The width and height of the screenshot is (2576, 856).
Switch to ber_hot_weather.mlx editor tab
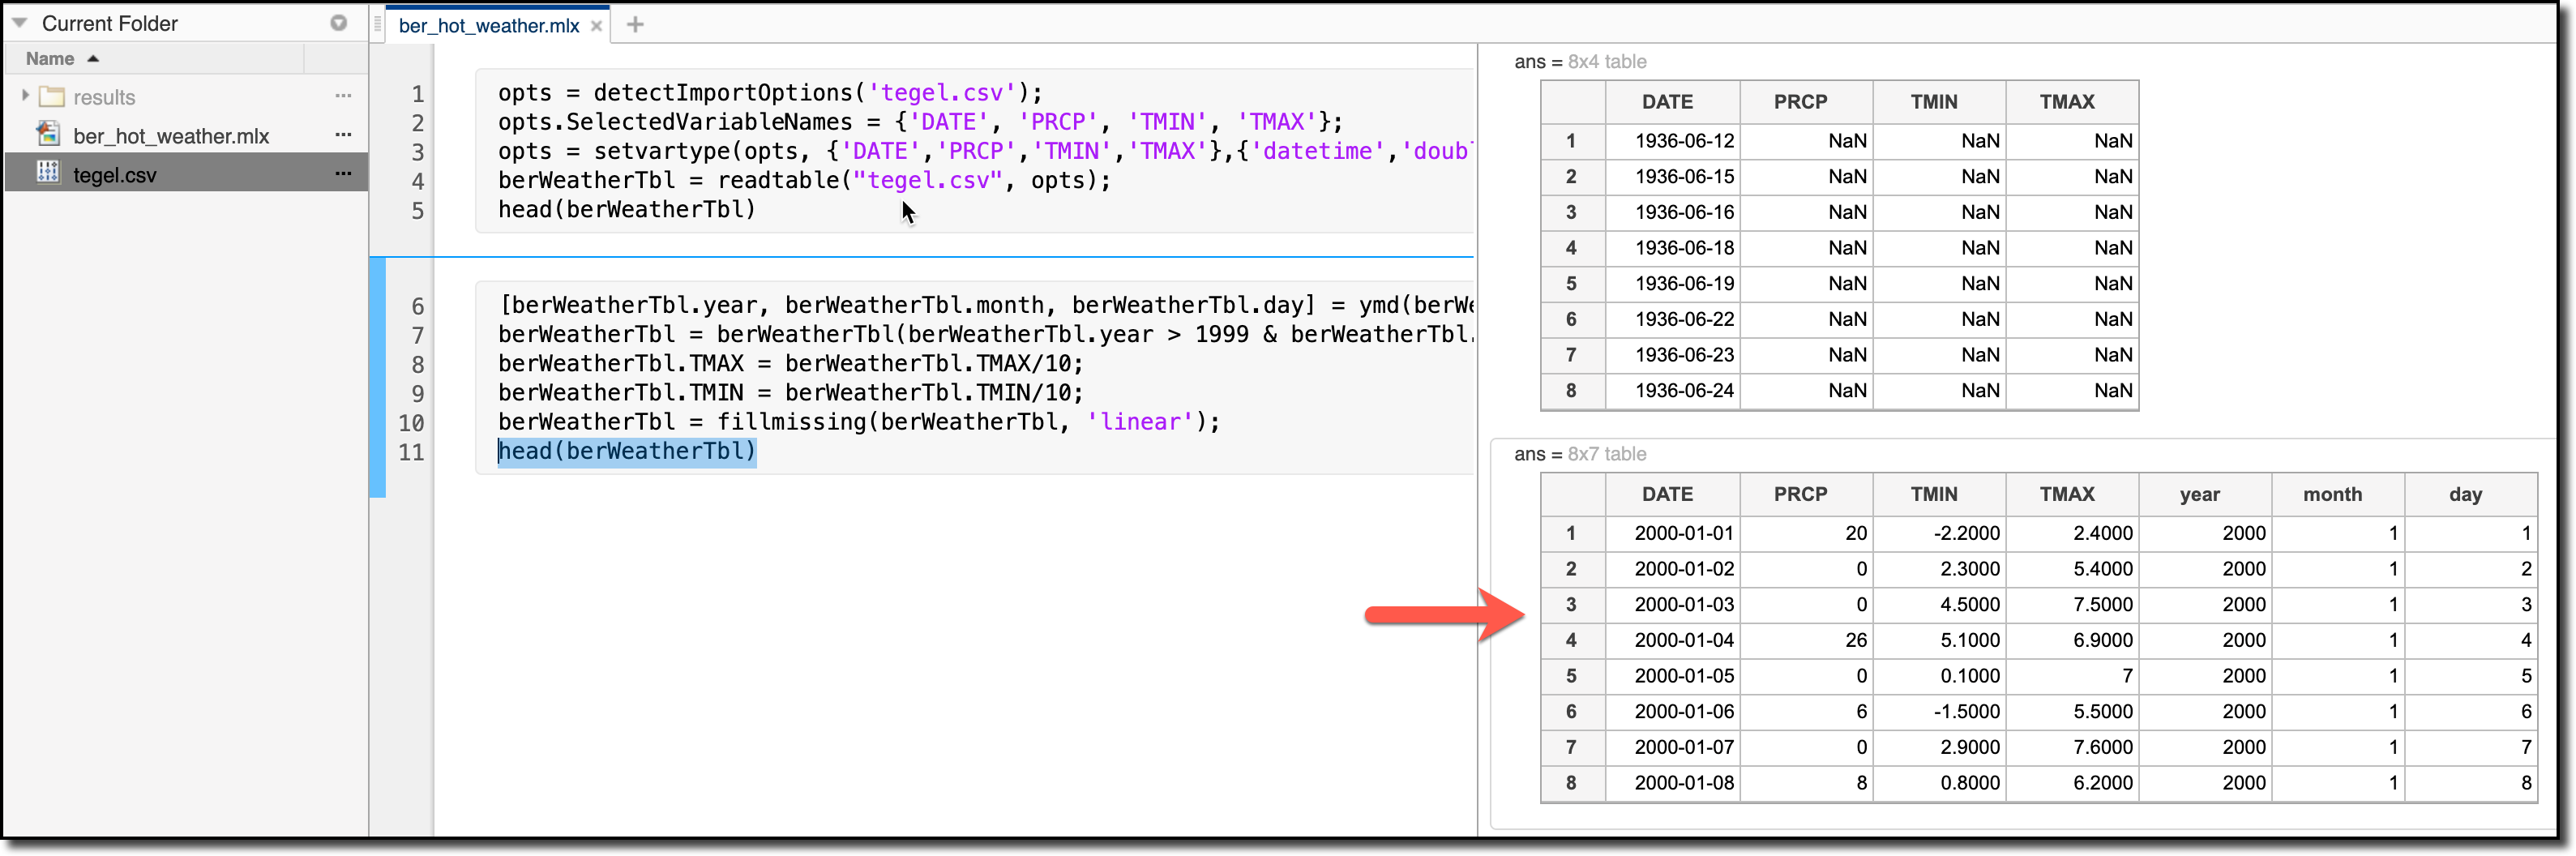489,26
